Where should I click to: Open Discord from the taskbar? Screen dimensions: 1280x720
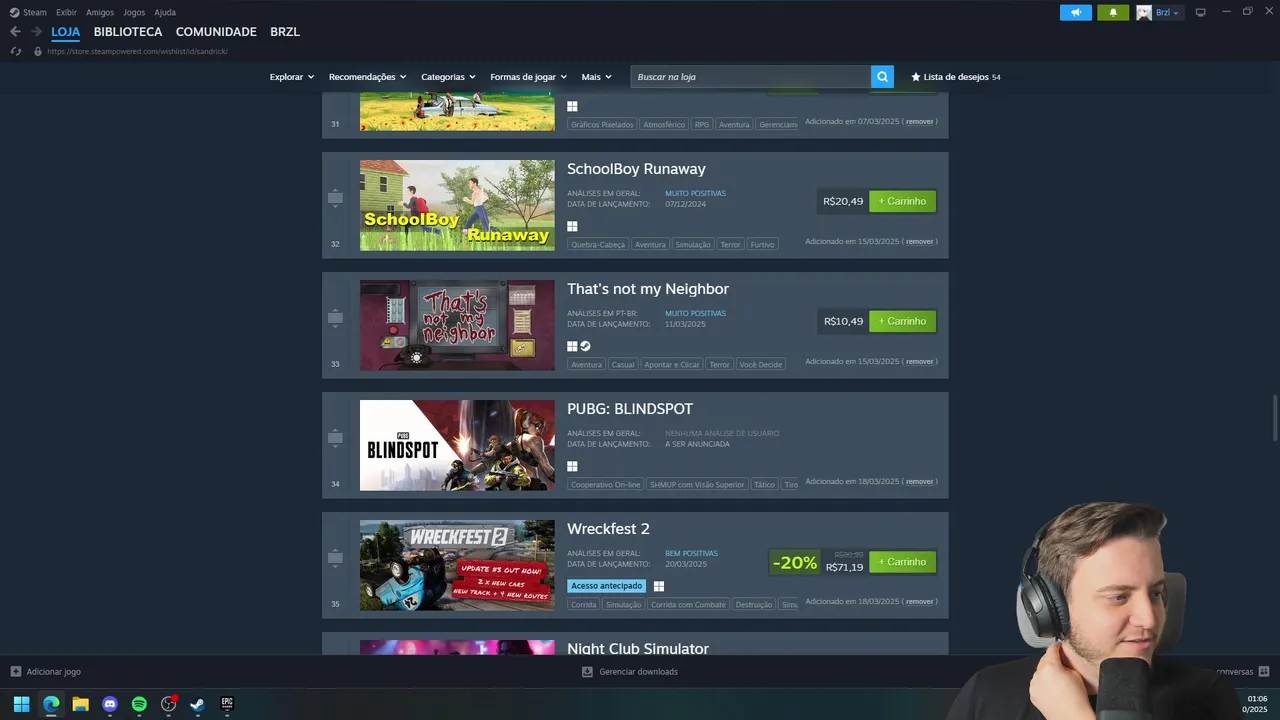[110, 704]
